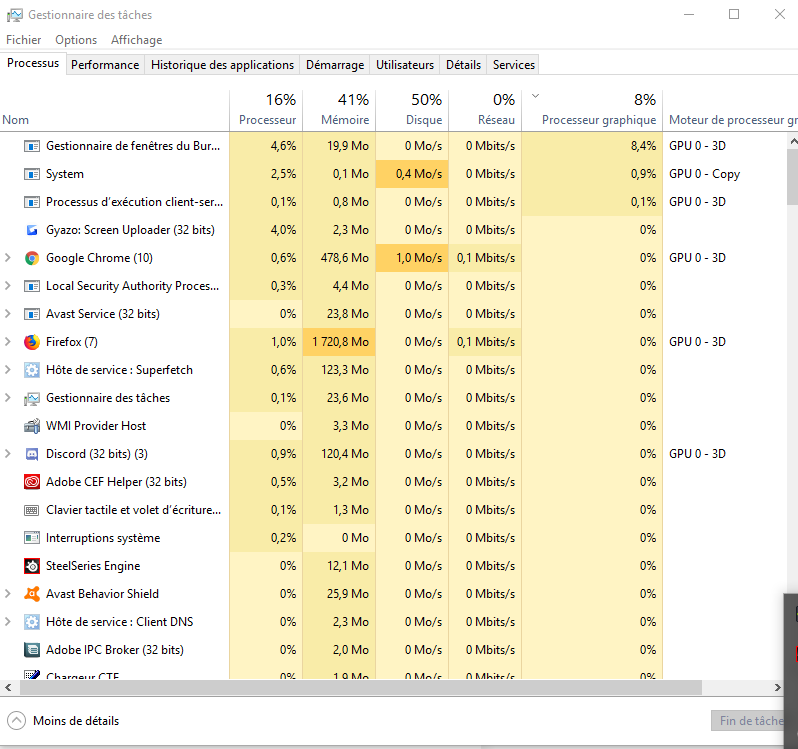Sort by the Disque column header
798x749 pixels.
412,110
